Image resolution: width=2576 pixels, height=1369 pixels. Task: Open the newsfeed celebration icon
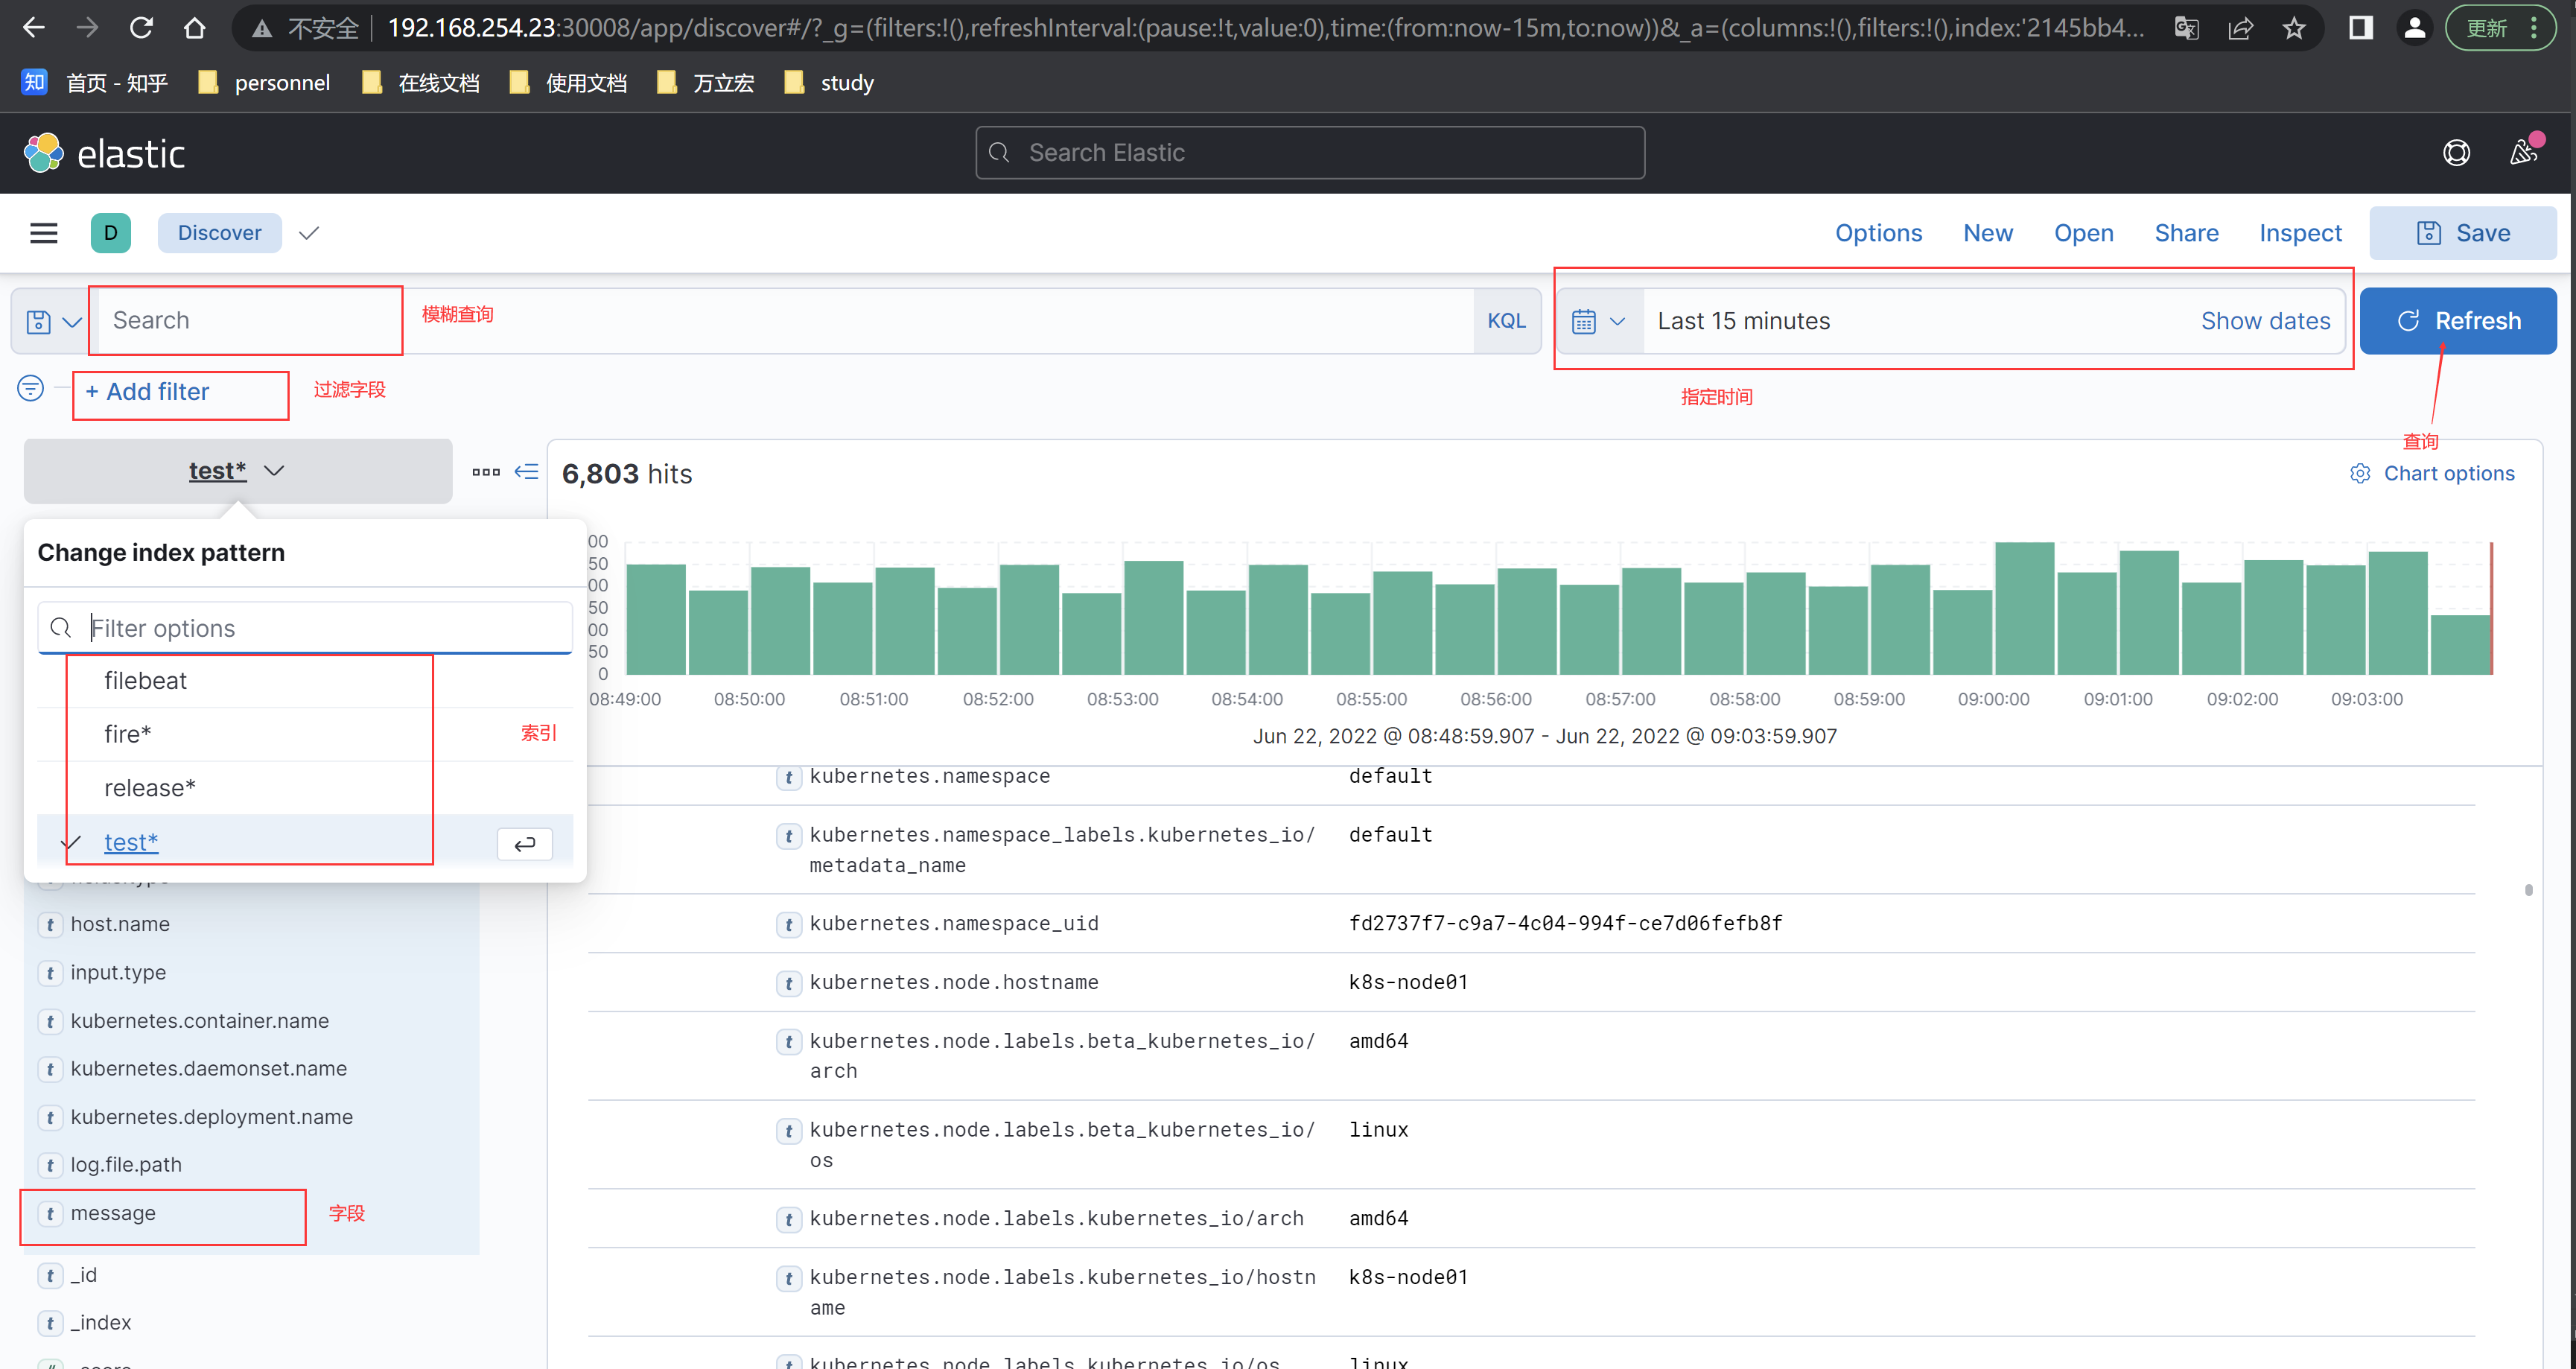[2522, 153]
